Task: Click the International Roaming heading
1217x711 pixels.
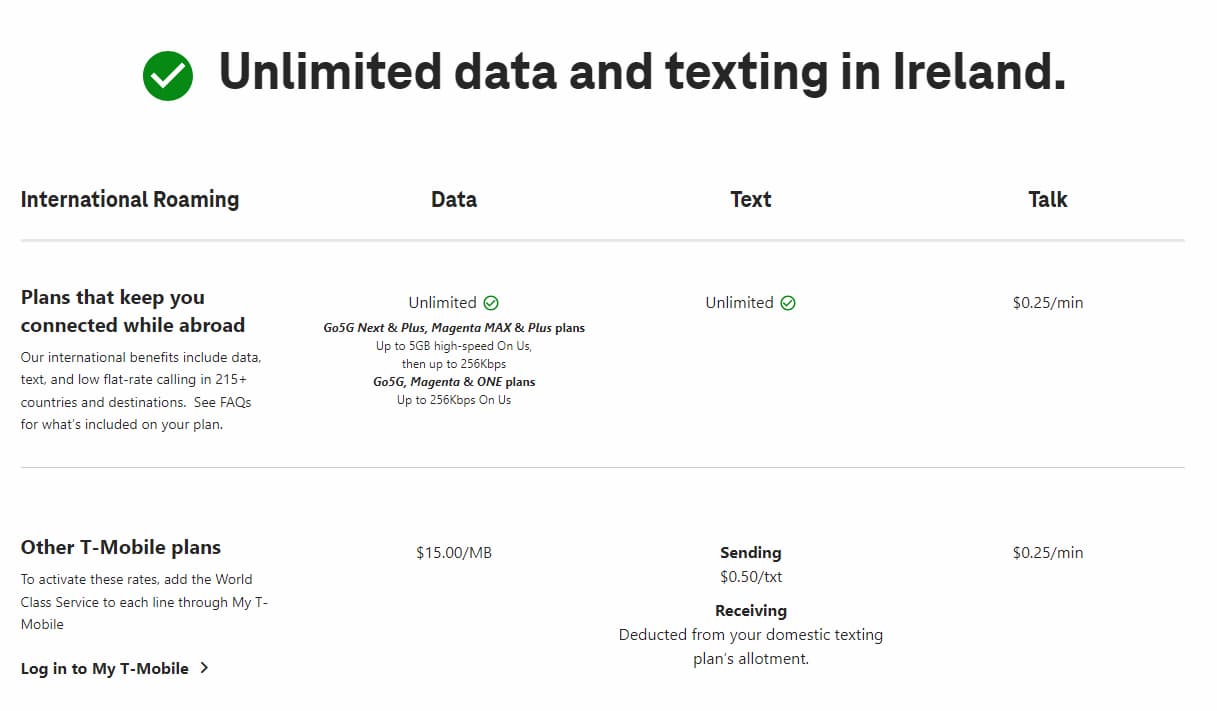Action: point(129,199)
